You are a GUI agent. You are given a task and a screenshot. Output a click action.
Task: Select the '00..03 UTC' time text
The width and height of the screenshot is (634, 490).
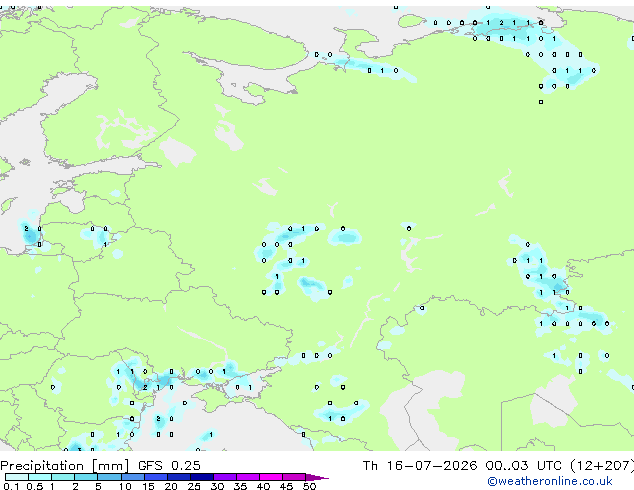click(524, 466)
